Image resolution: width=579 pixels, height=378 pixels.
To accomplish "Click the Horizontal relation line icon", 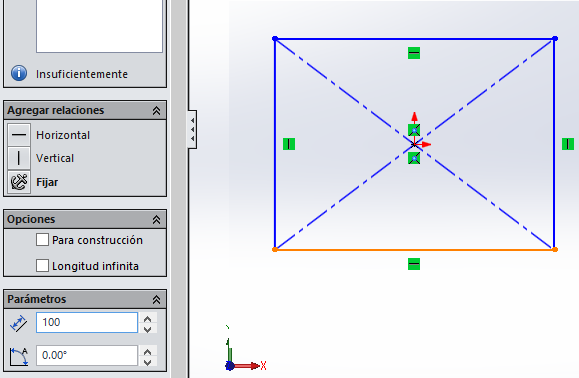I will click(19, 135).
